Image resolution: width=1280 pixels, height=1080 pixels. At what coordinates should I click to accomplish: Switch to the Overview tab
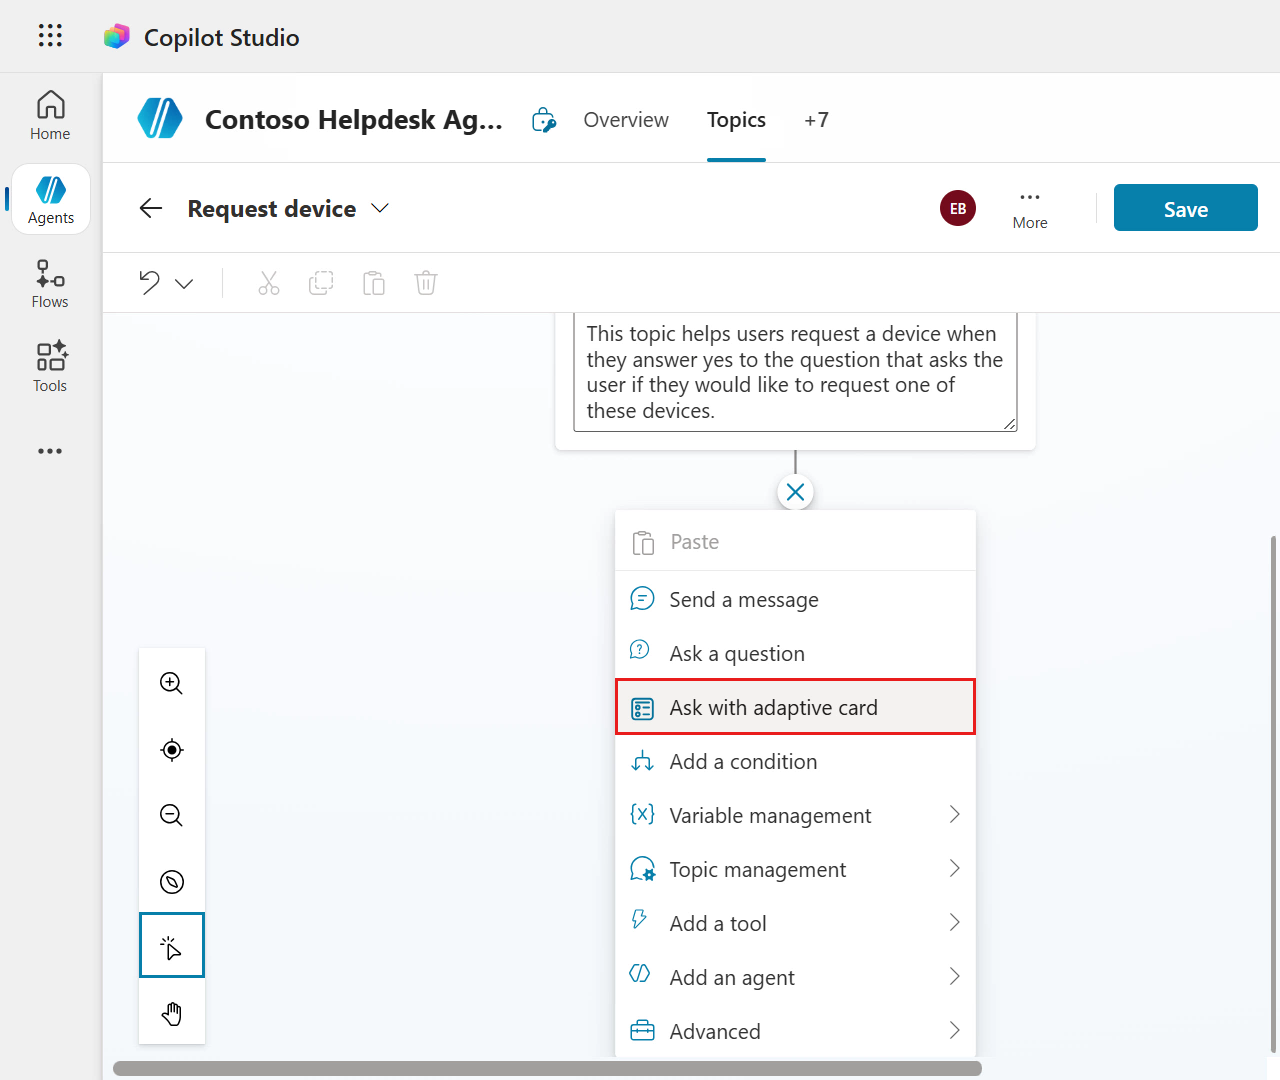(x=625, y=119)
